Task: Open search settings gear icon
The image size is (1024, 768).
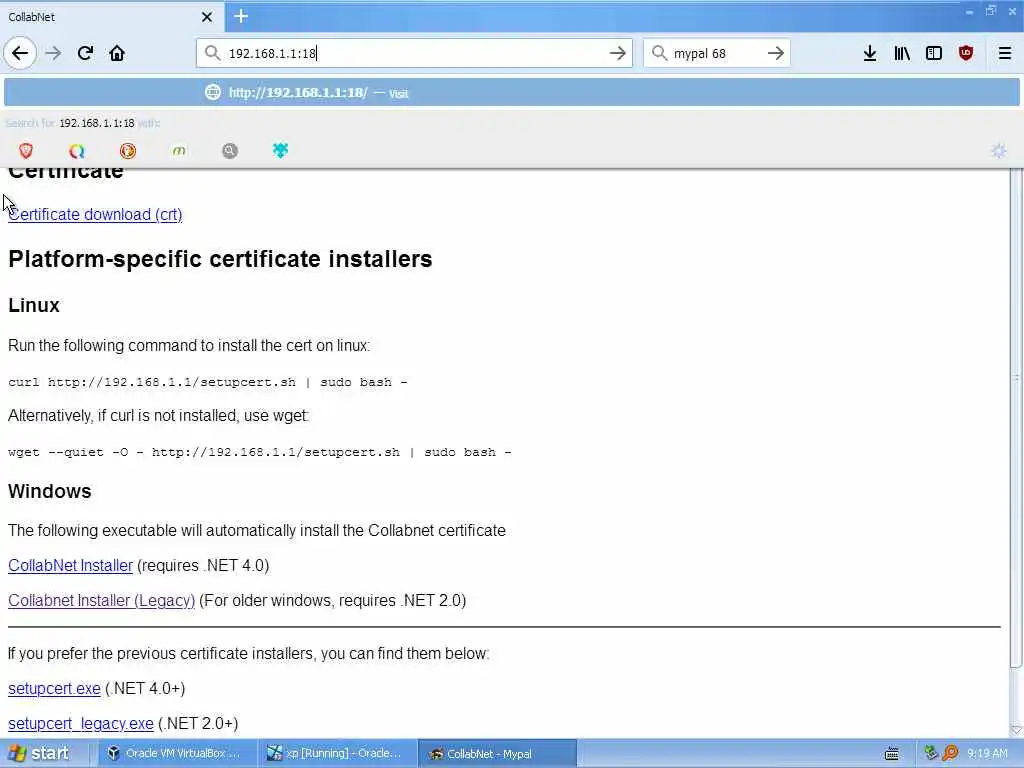Action: [999, 151]
